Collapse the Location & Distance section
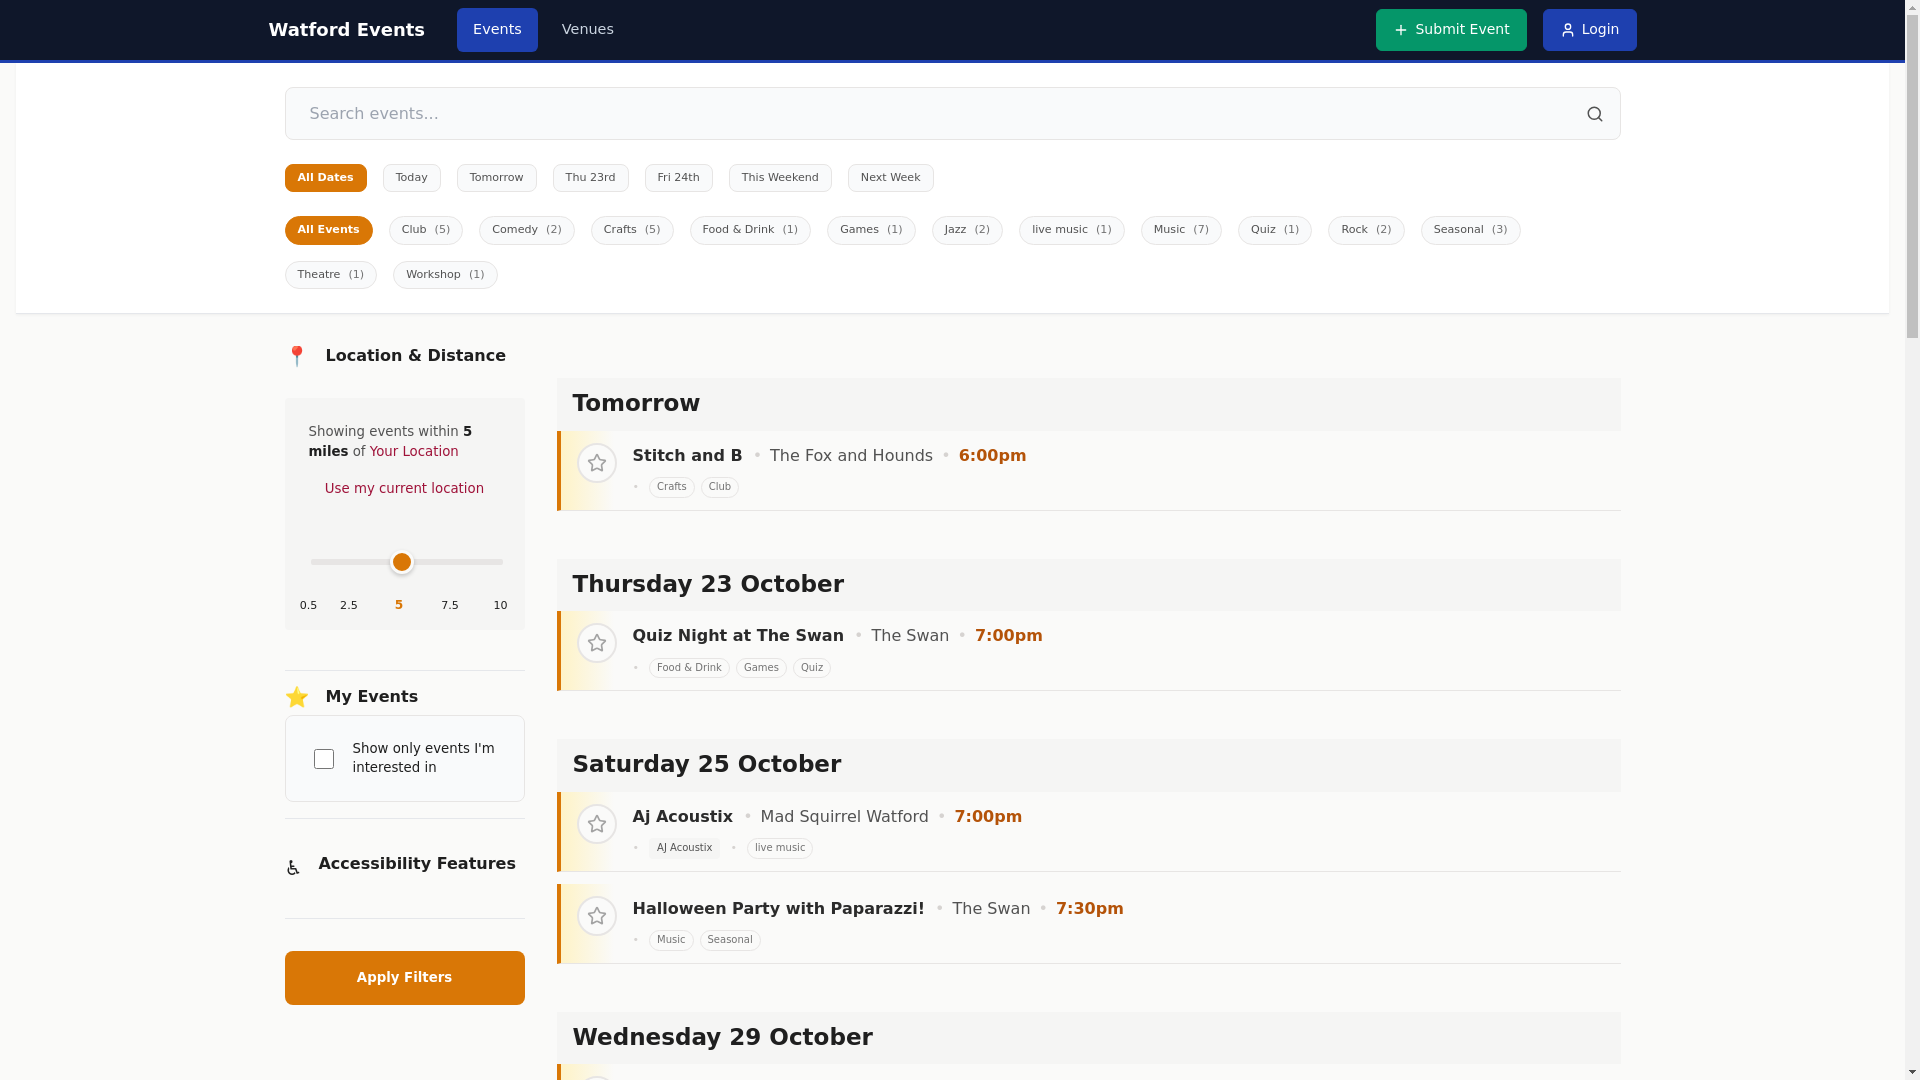Image resolution: width=1920 pixels, height=1080 pixels. tap(415, 356)
